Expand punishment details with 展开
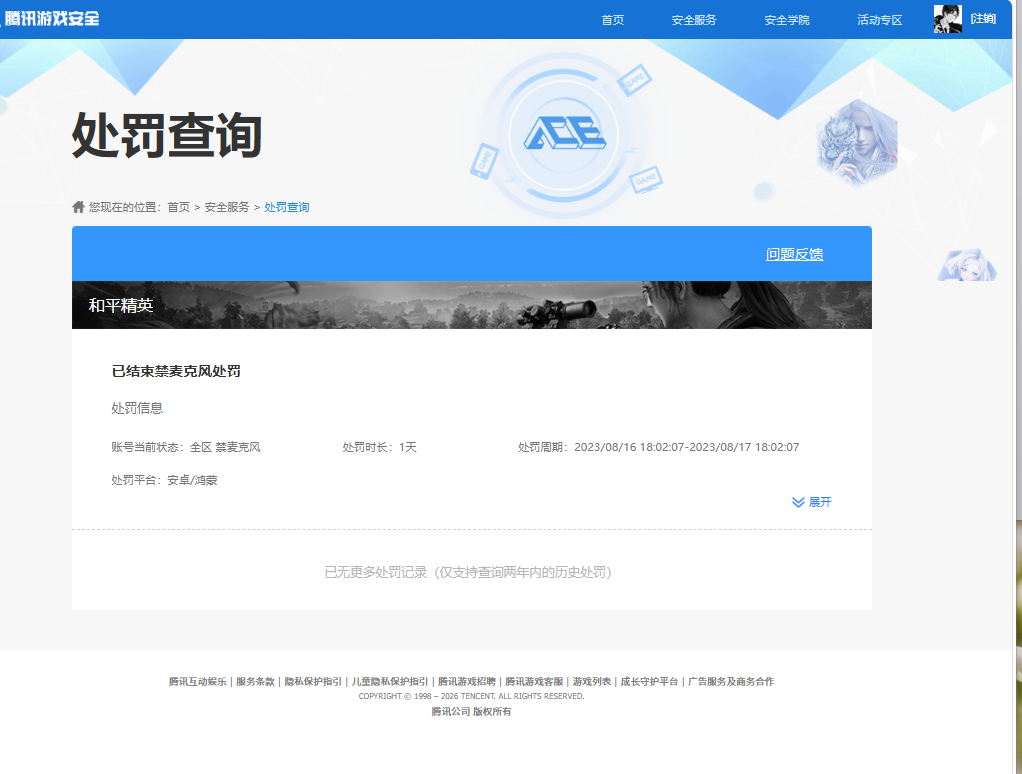This screenshot has width=1022, height=774. (x=811, y=502)
